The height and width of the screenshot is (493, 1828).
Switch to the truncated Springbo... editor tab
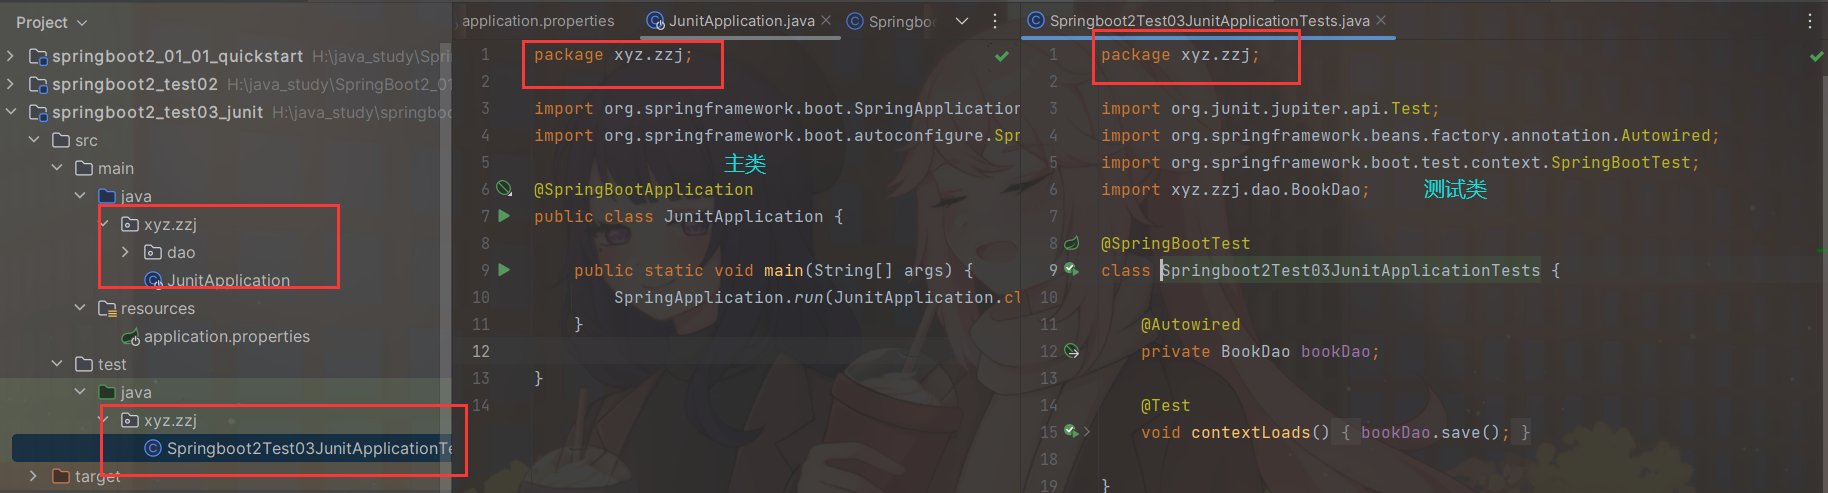pos(902,21)
